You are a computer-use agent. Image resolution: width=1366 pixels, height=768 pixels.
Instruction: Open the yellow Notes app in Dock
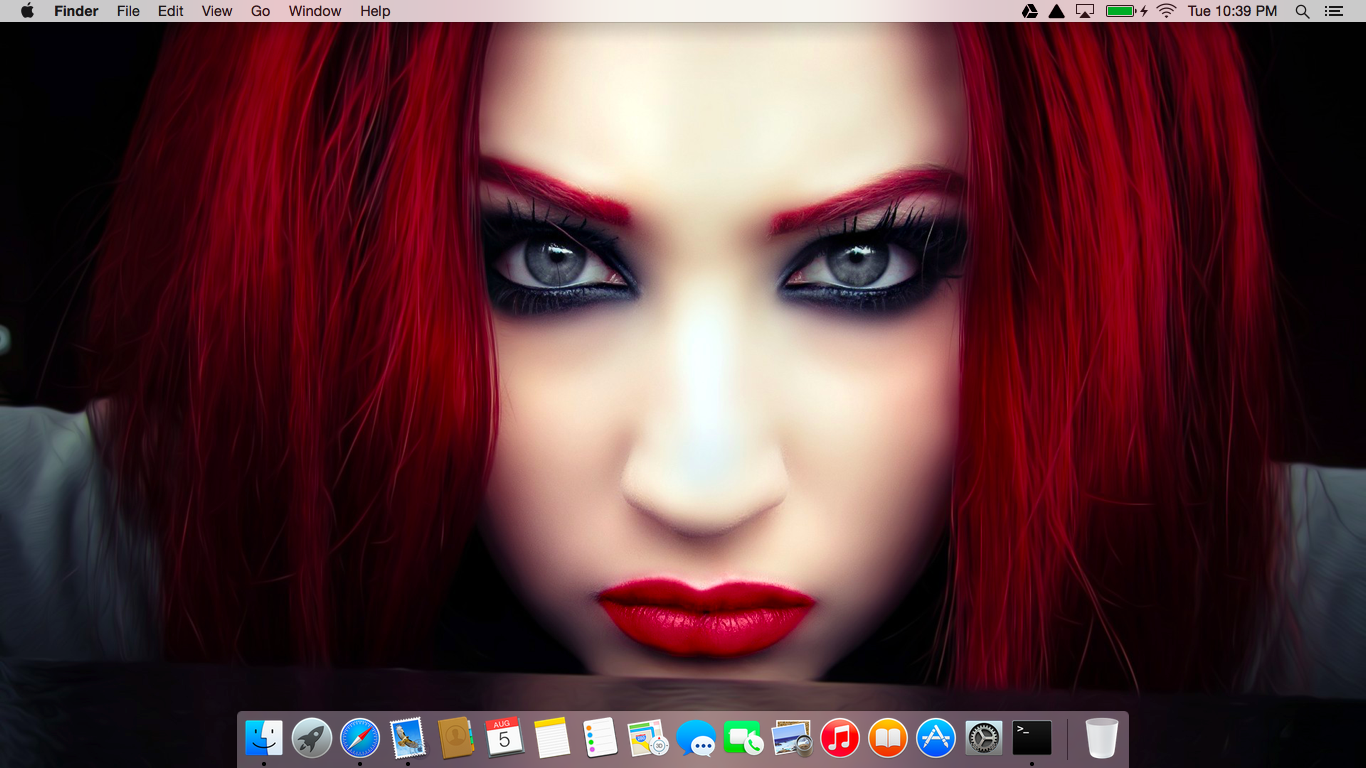pyautogui.click(x=552, y=739)
